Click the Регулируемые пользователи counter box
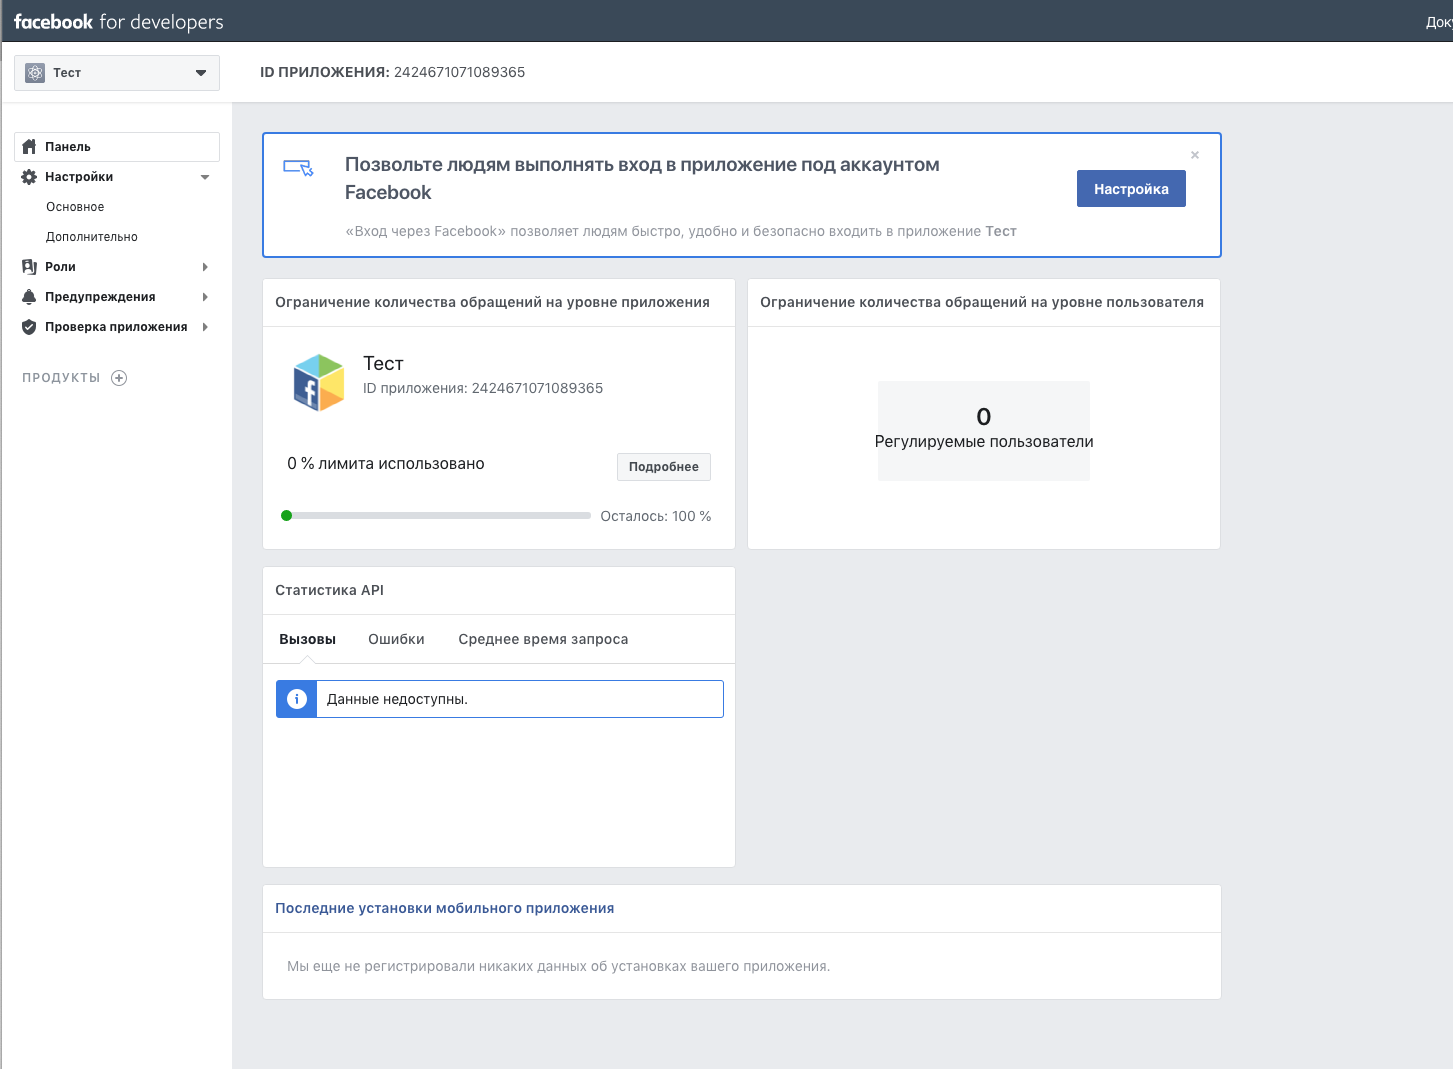This screenshot has height=1069, width=1453. (x=984, y=431)
